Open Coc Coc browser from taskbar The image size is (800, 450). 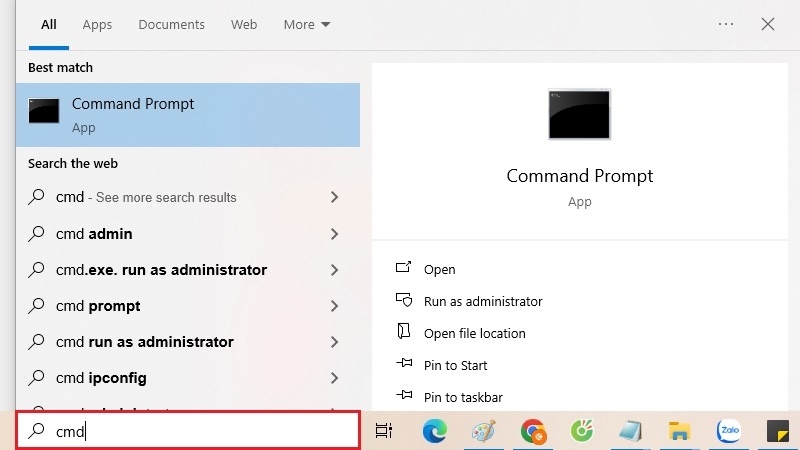pyautogui.click(x=582, y=431)
